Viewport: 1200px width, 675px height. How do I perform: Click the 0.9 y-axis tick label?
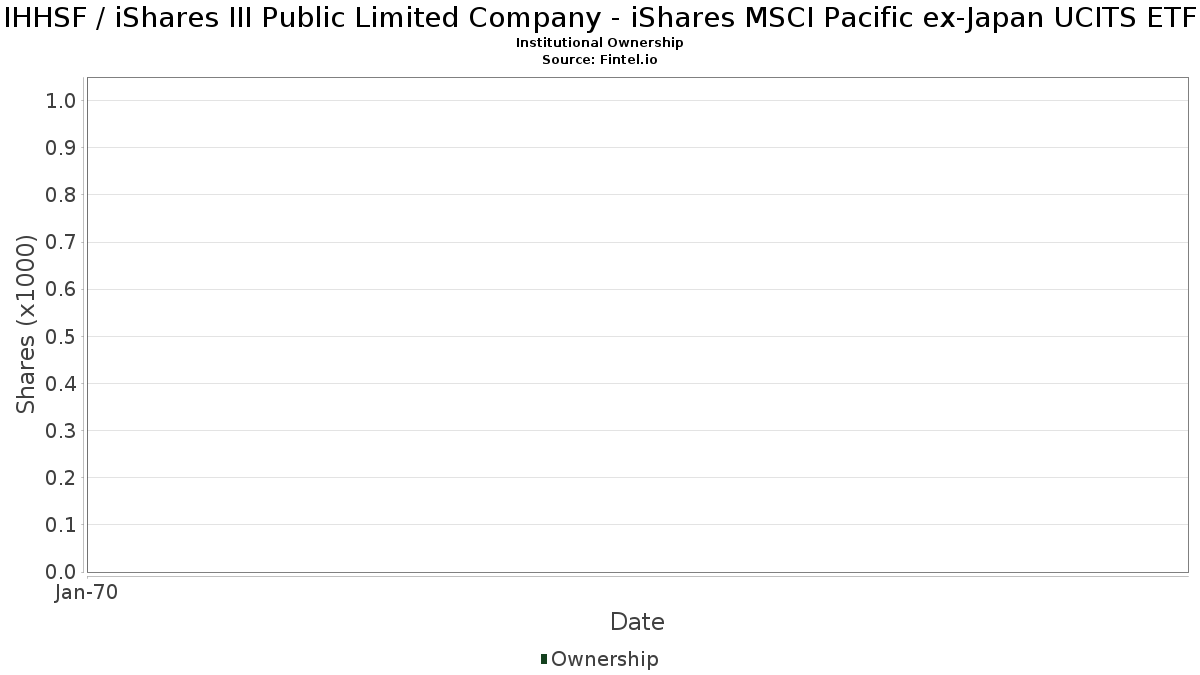pyautogui.click(x=61, y=148)
